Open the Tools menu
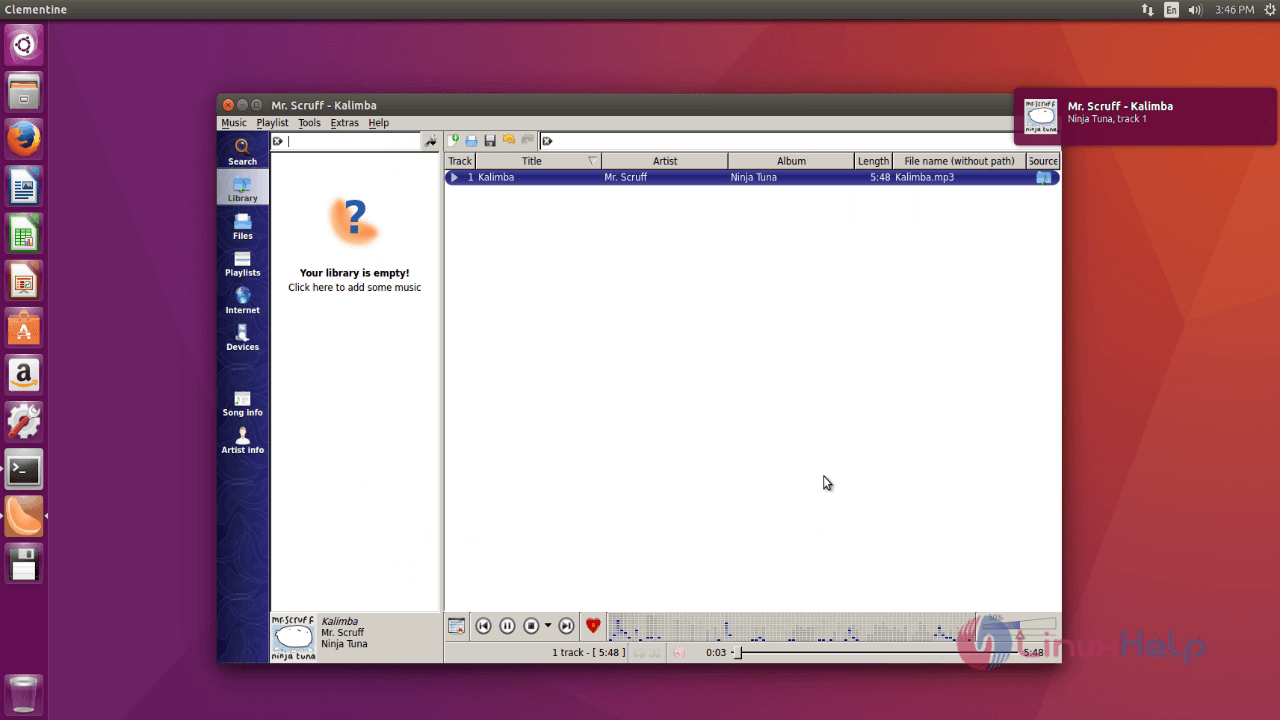This screenshot has height=720, width=1280. (x=309, y=123)
